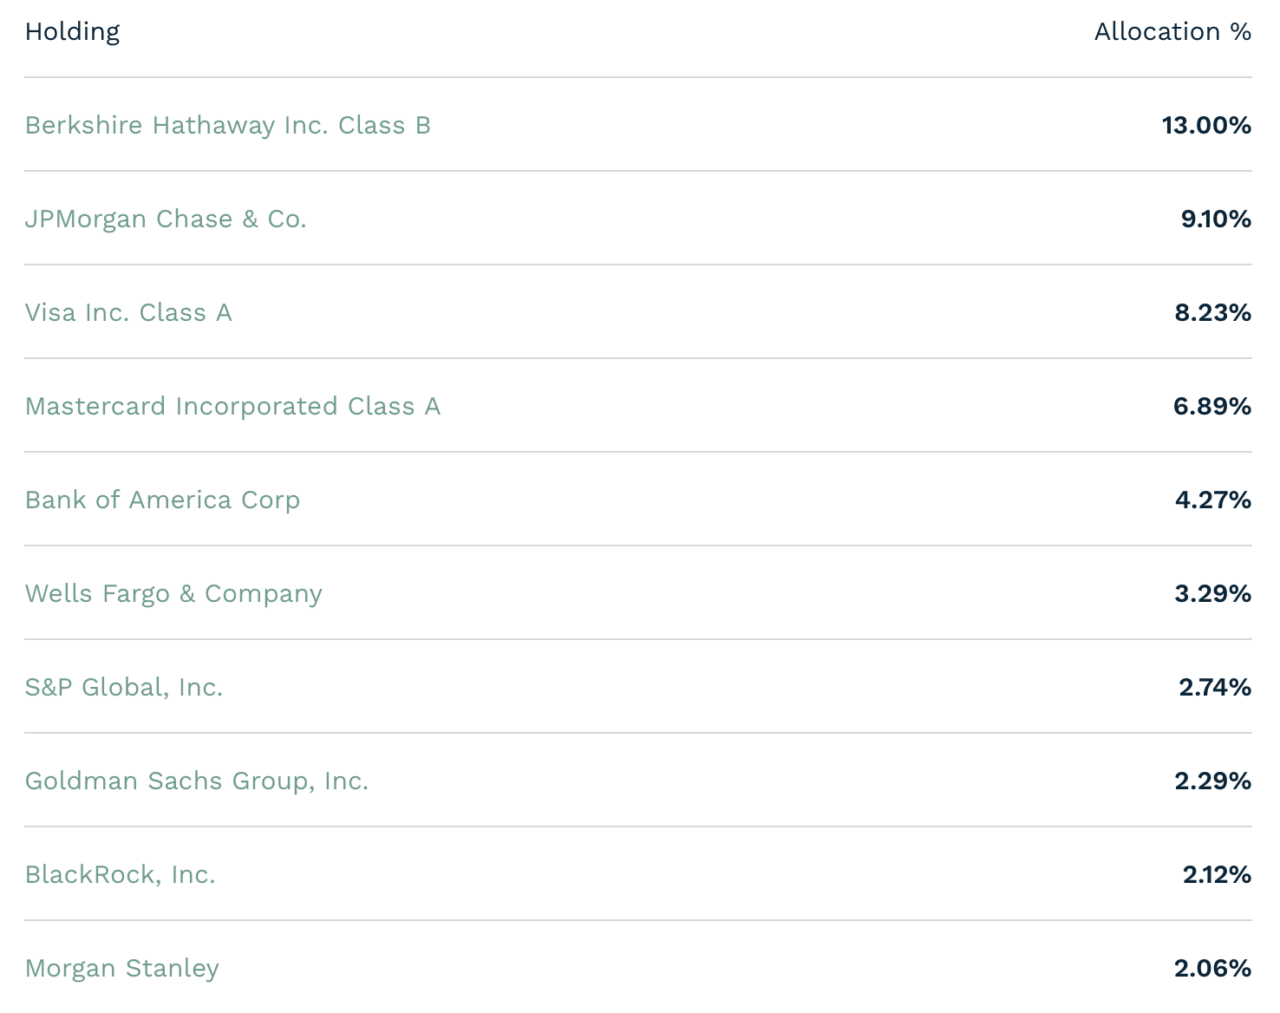The image size is (1280, 1013).
Task: Select the 2.74% allocation value
Action: [1215, 687]
